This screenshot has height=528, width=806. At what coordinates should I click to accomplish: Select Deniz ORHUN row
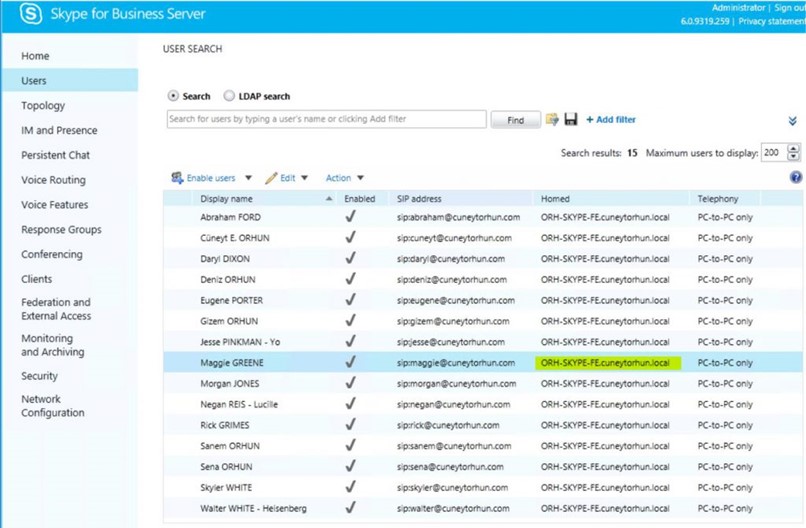(x=483, y=280)
